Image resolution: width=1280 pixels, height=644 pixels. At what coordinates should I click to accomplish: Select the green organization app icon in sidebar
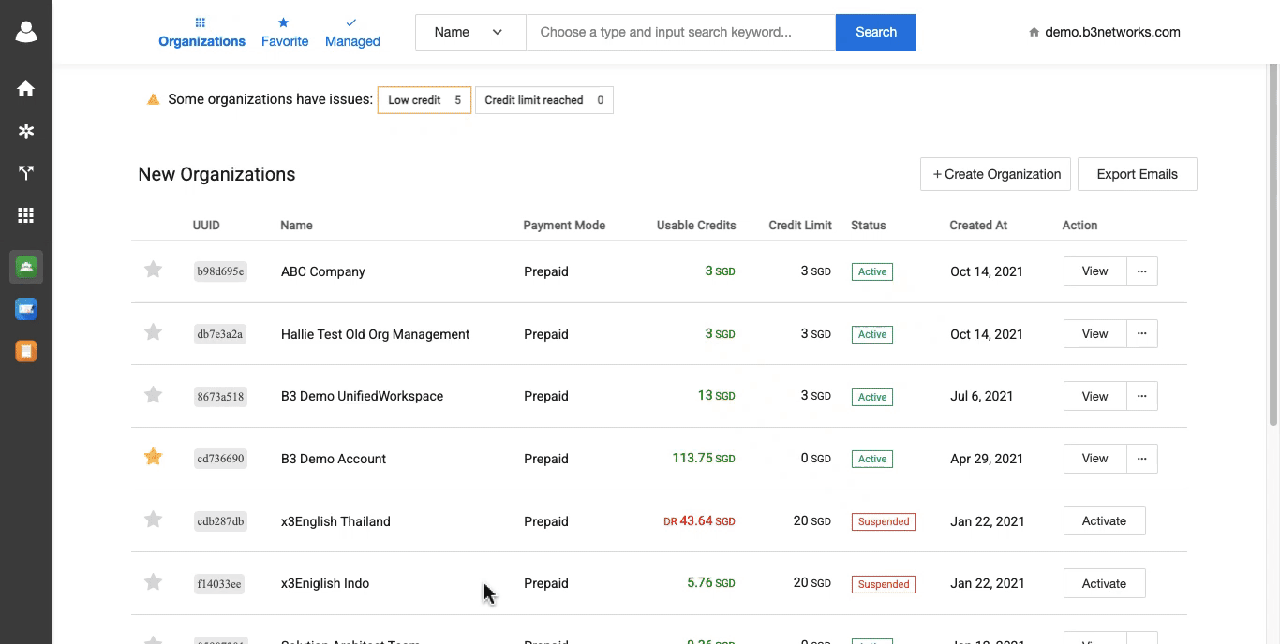26,266
